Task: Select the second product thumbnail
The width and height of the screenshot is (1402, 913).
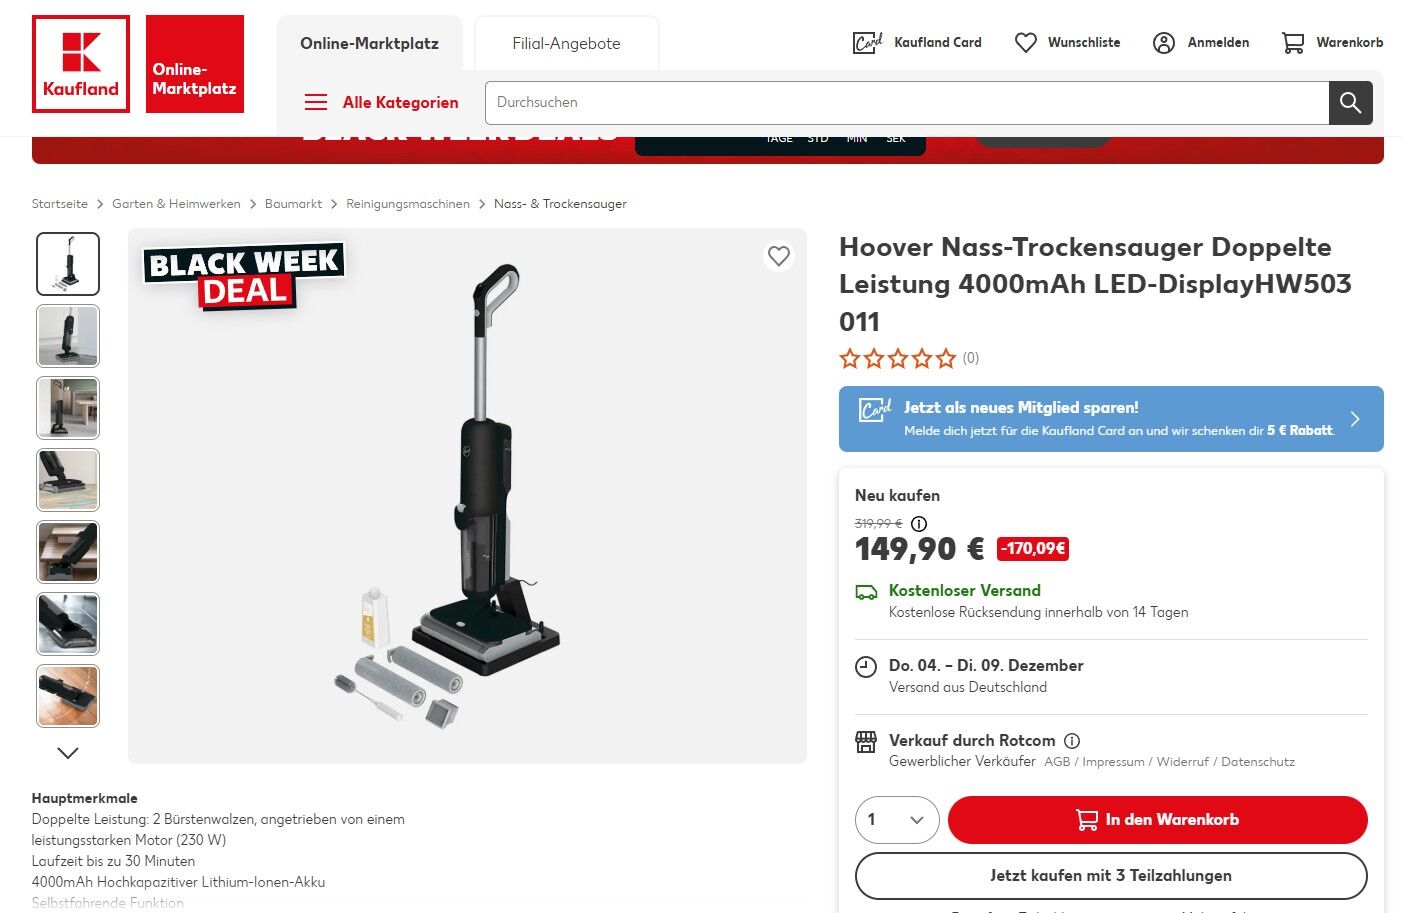Action: [68, 336]
